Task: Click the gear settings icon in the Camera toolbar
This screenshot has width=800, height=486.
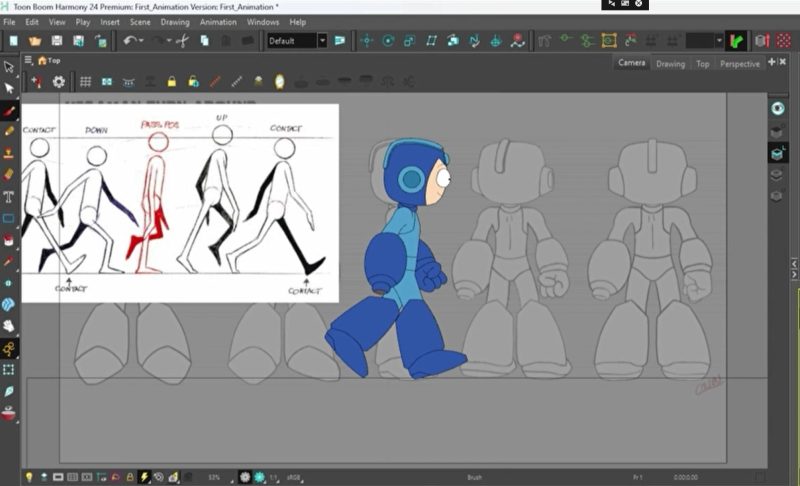Action: pyautogui.click(x=59, y=82)
